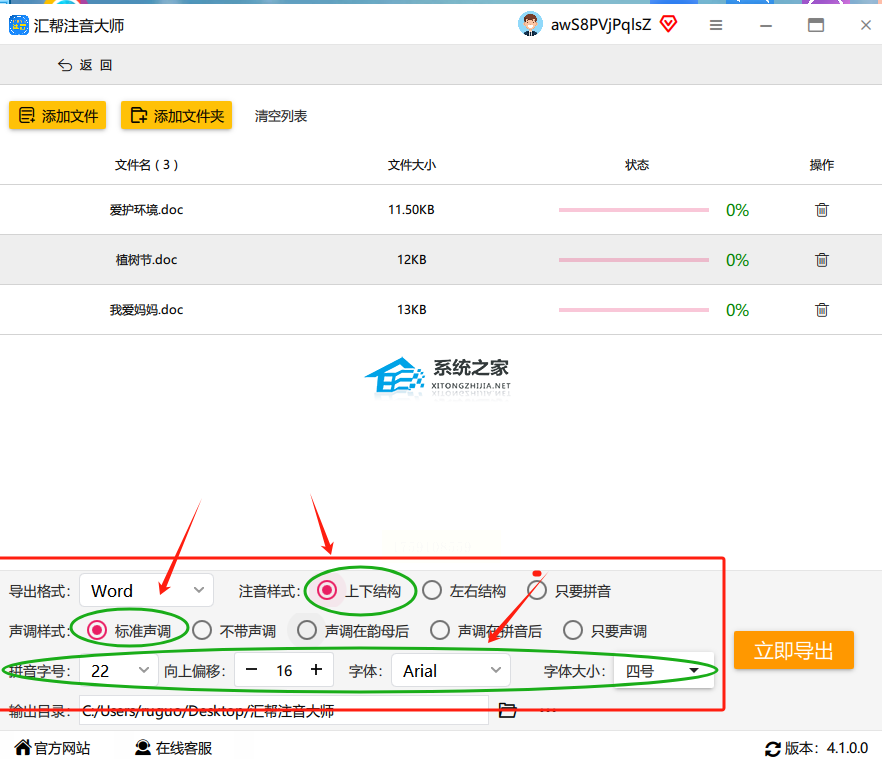This screenshot has width=882, height=759.
Task: Click the 版本: 4.1.0.0 version text
Action: 826,748
